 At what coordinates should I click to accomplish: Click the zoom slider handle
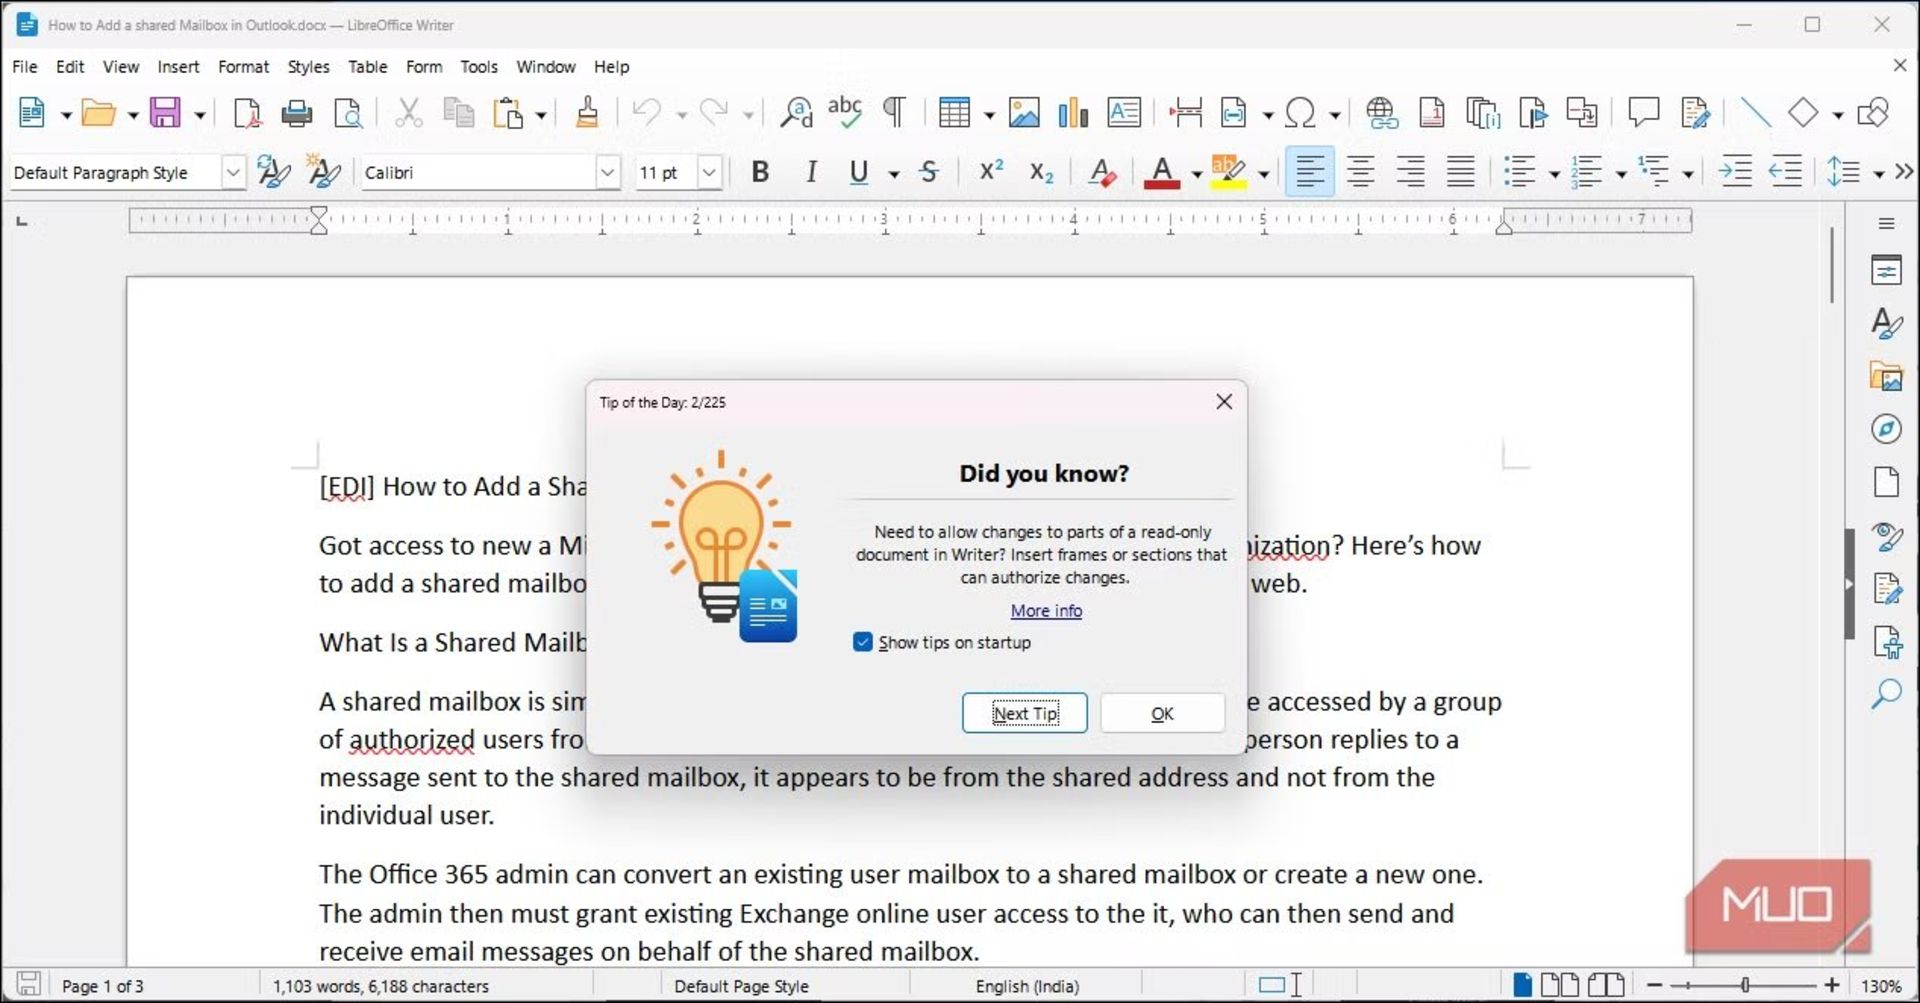[1745, 985]
